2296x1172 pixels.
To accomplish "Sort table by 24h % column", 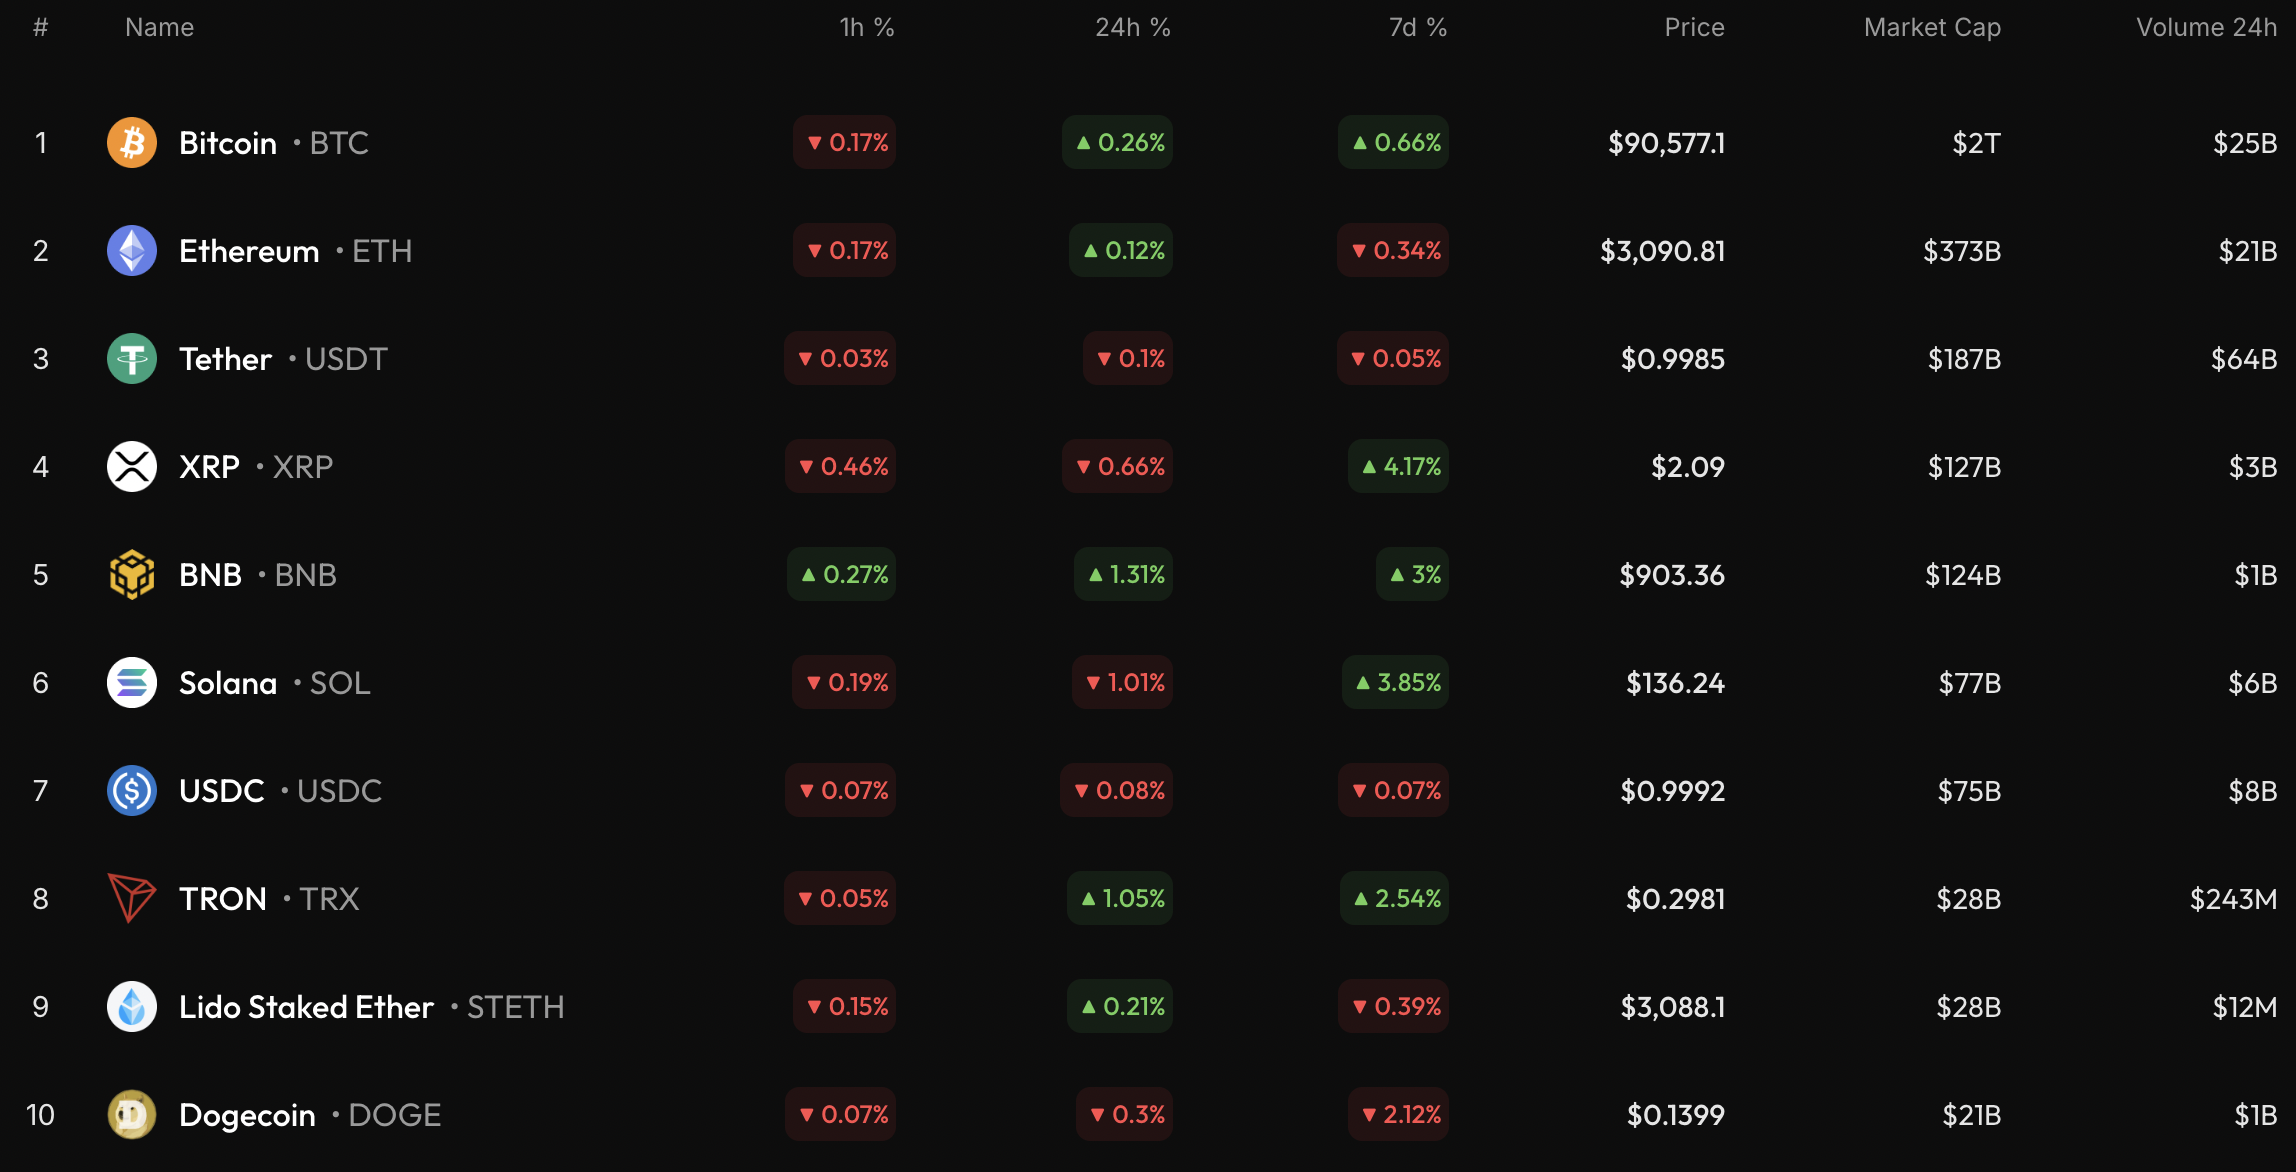I will pos(1132,28).
